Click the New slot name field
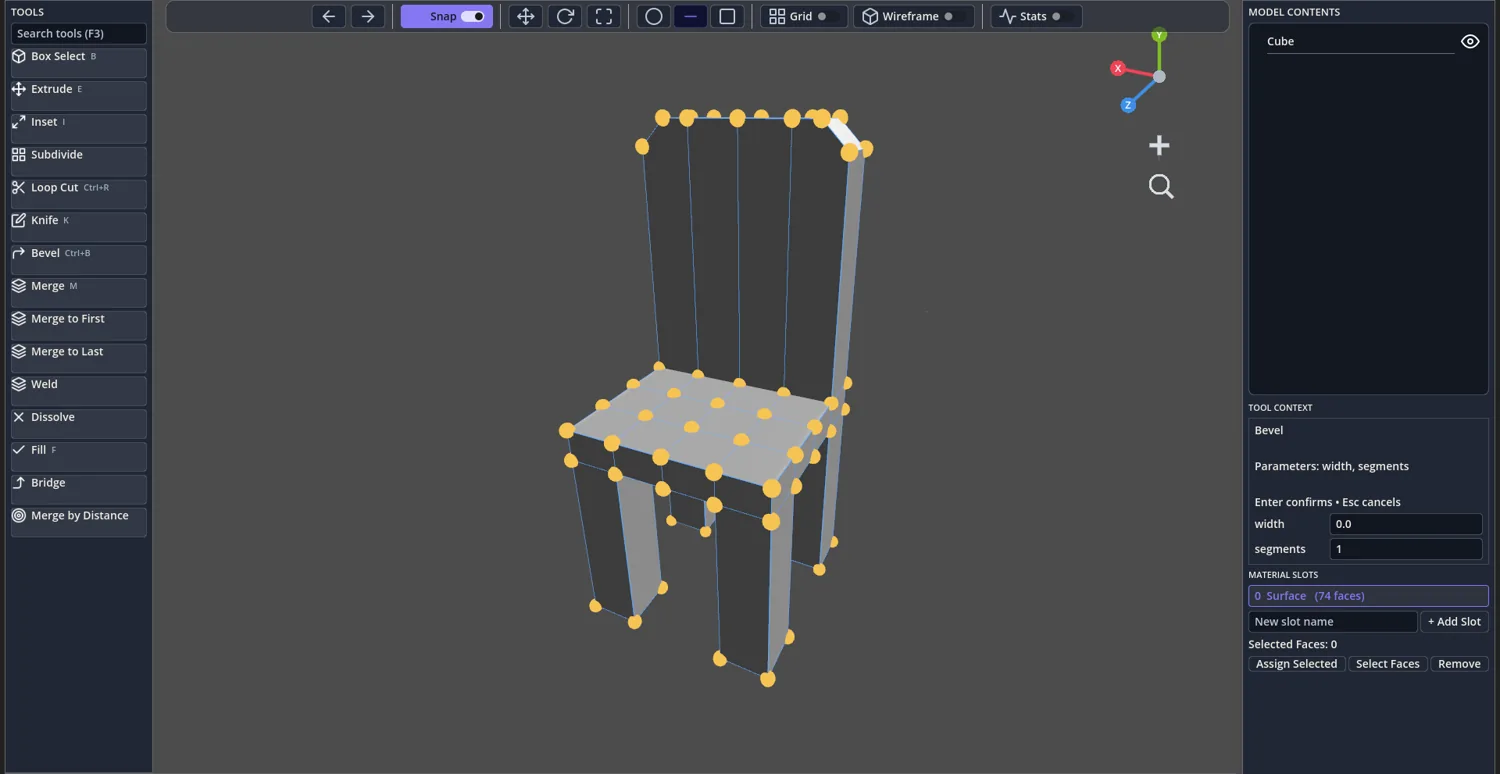Screen dimensions: 1500x774 1333,621
